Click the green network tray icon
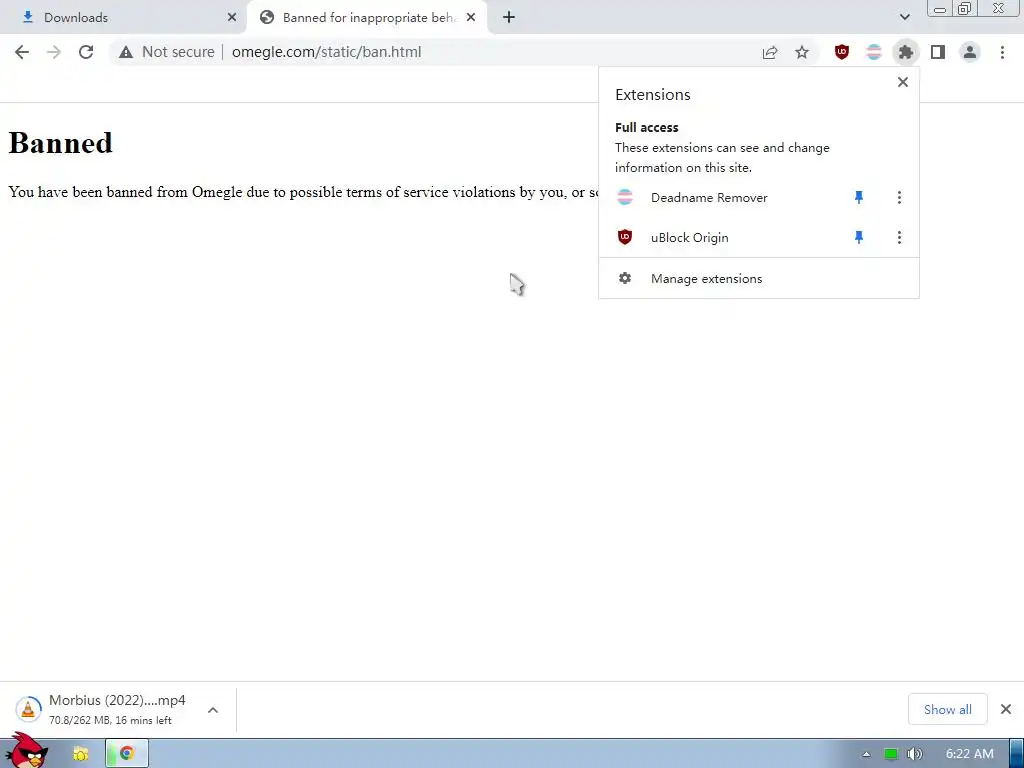This screenshot has height=768, width=1024. click(x=891, y=754)
